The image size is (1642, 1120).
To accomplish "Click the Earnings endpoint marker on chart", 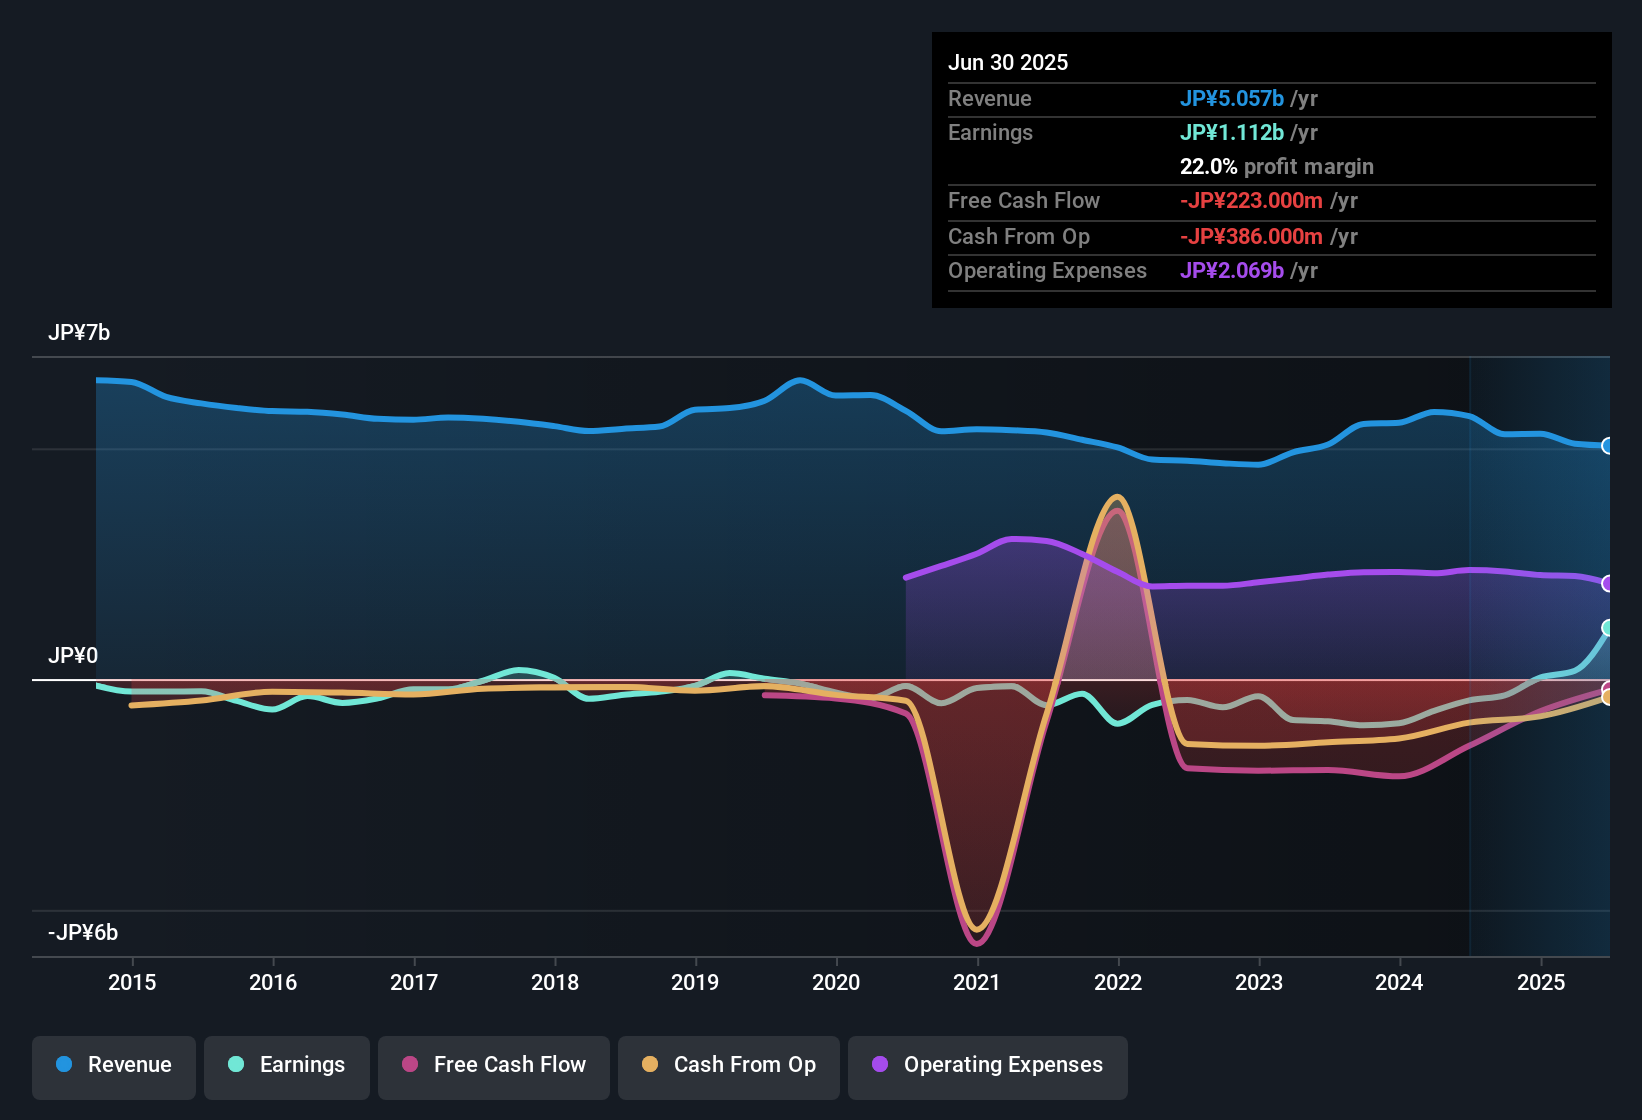I will [1608, 628].
